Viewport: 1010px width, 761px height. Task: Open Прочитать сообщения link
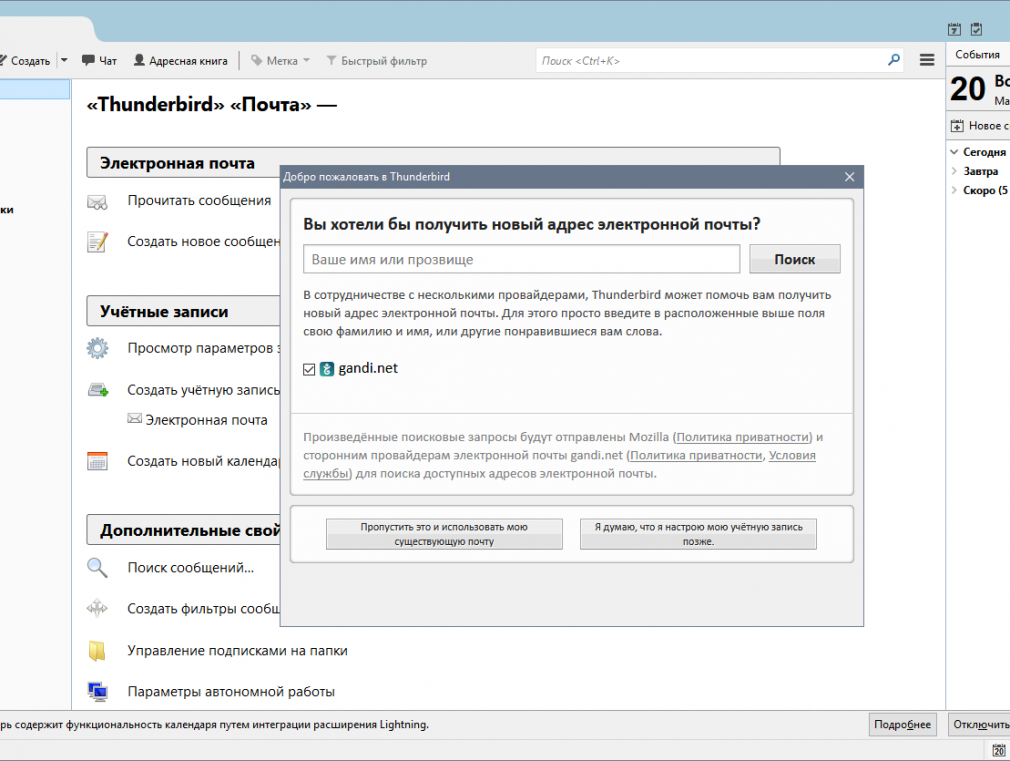[199, 200]
